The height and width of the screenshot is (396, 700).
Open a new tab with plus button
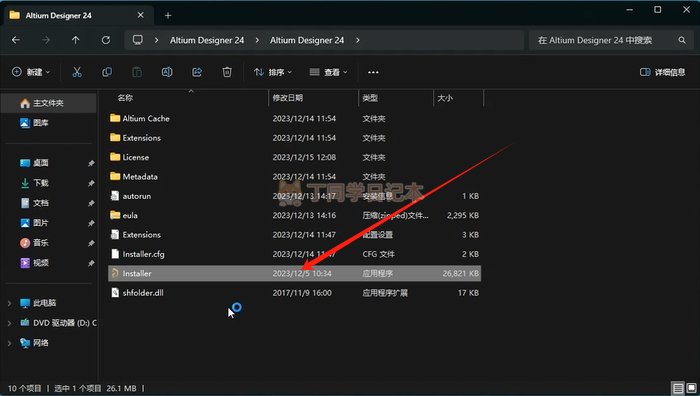pyautogui.click(x=168, y=16)
